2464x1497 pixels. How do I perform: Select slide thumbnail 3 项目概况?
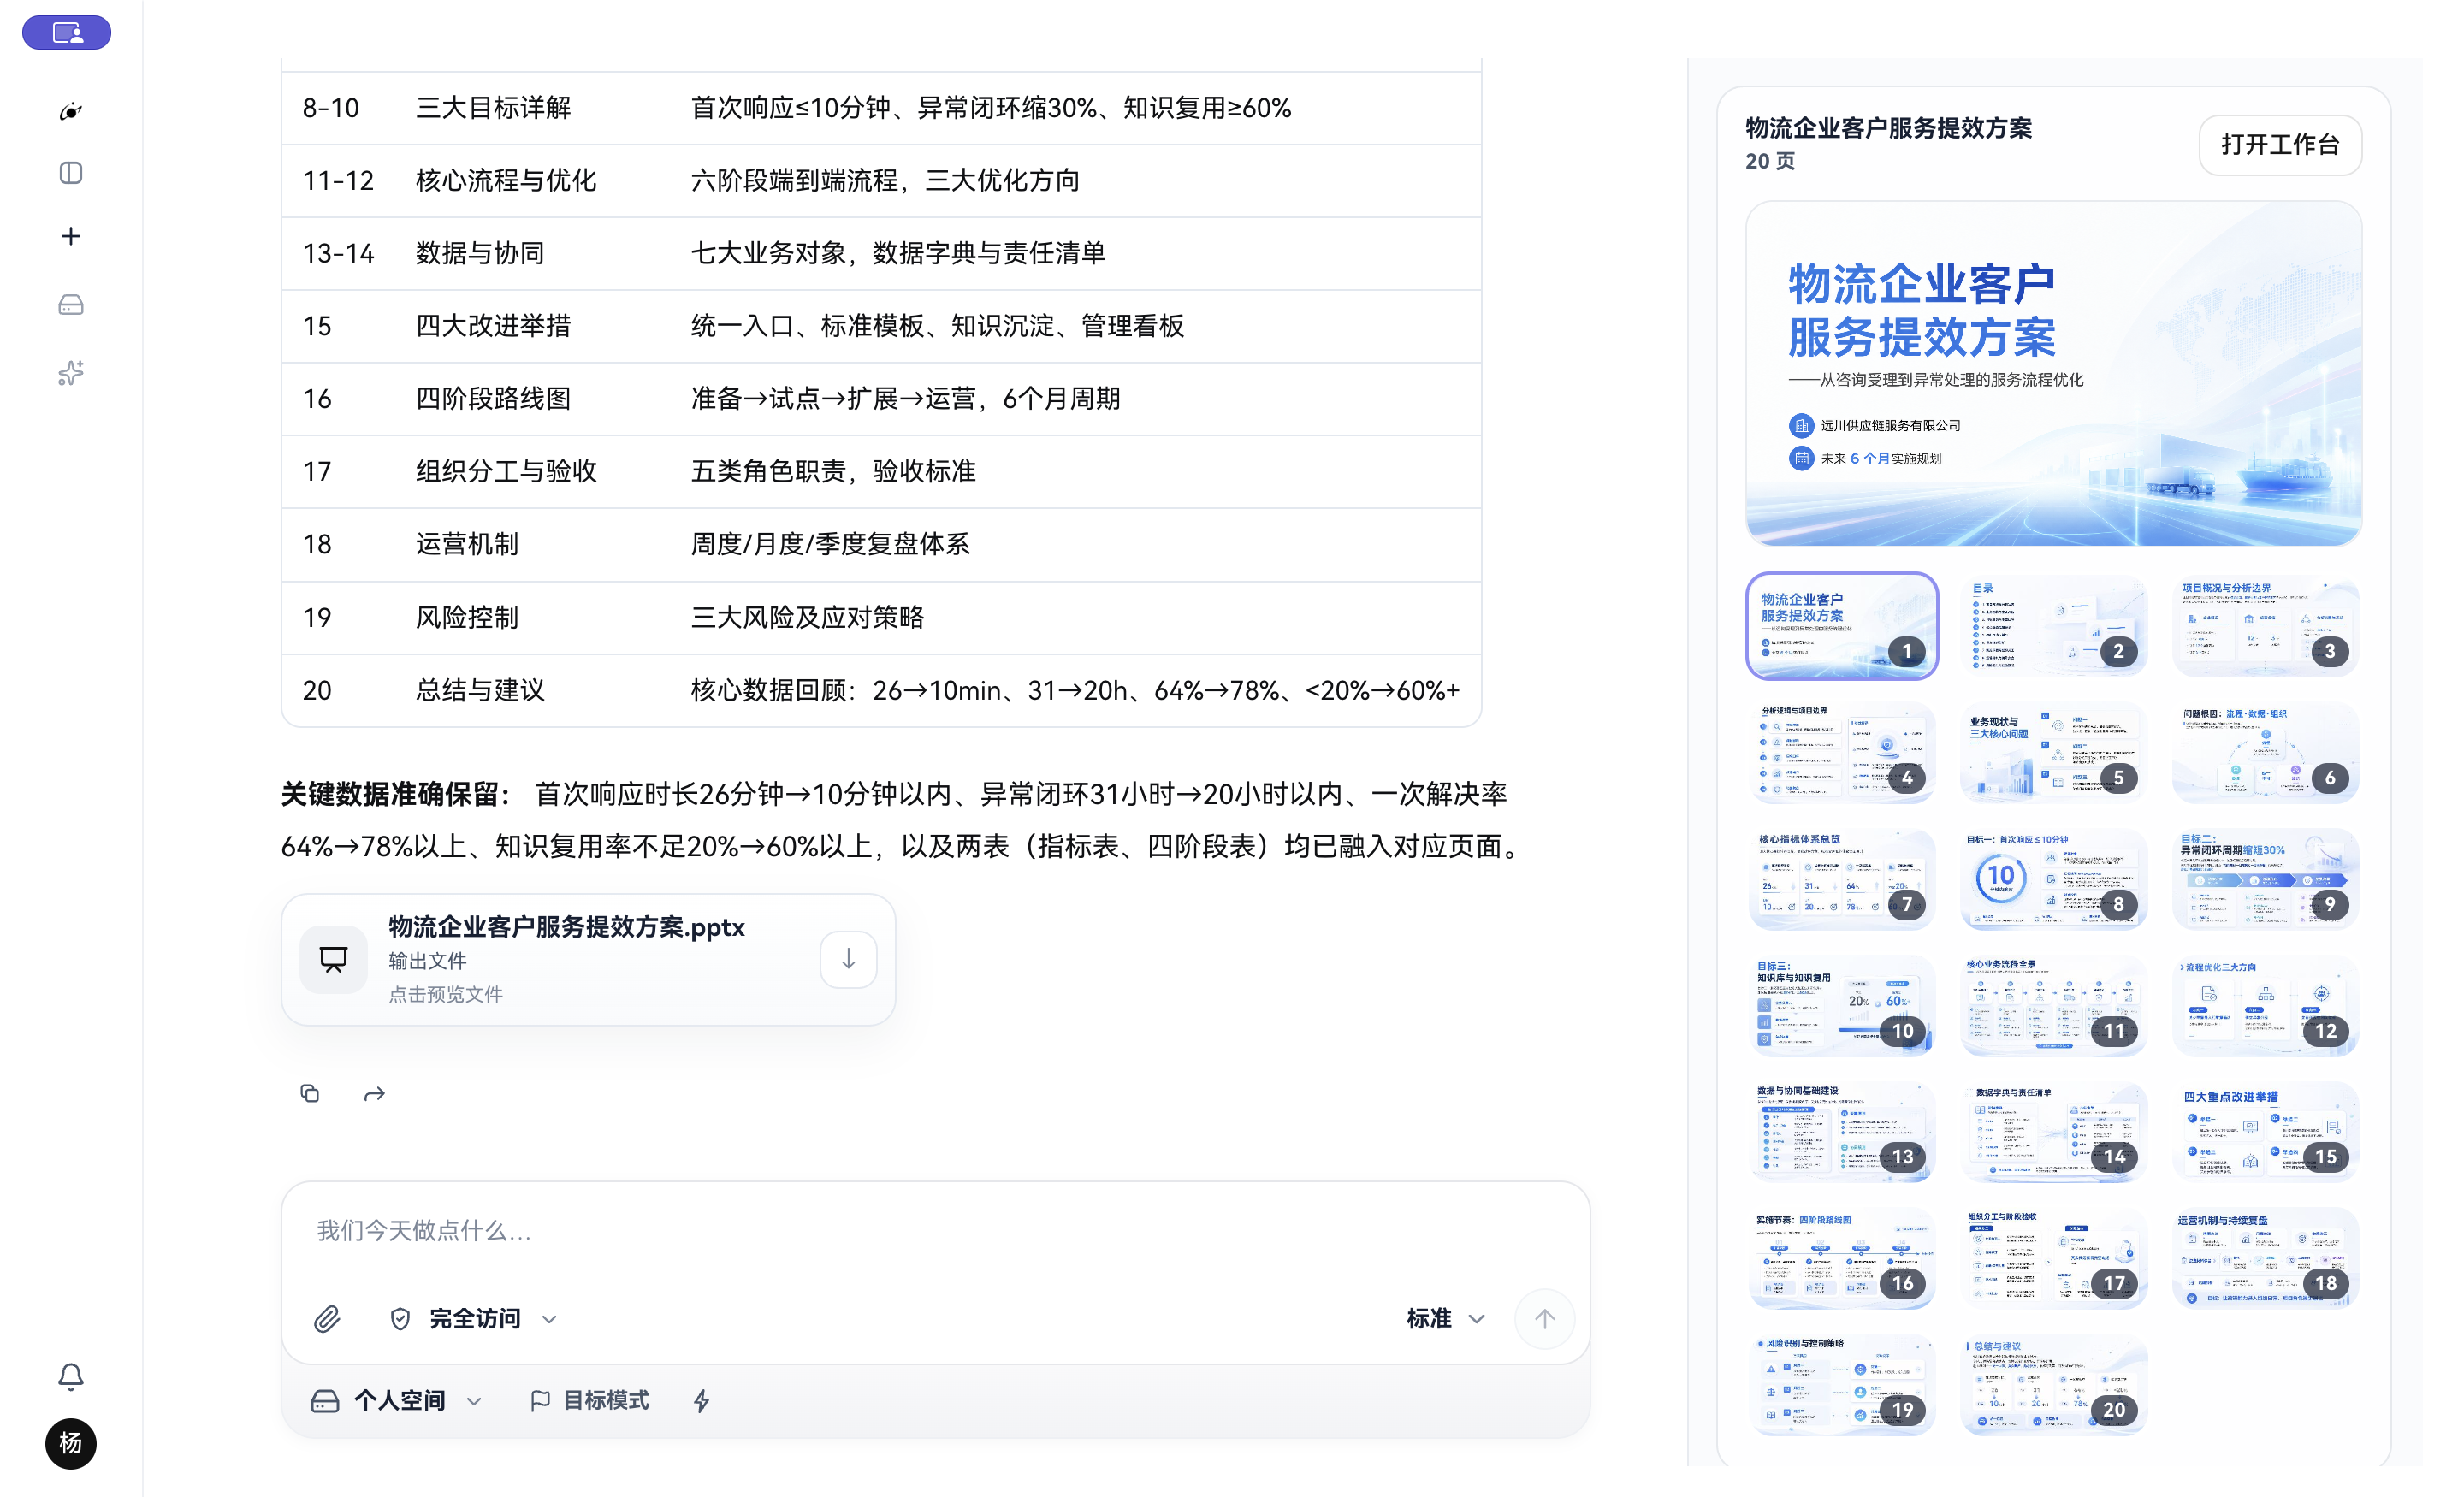[x=2265, y=625]
